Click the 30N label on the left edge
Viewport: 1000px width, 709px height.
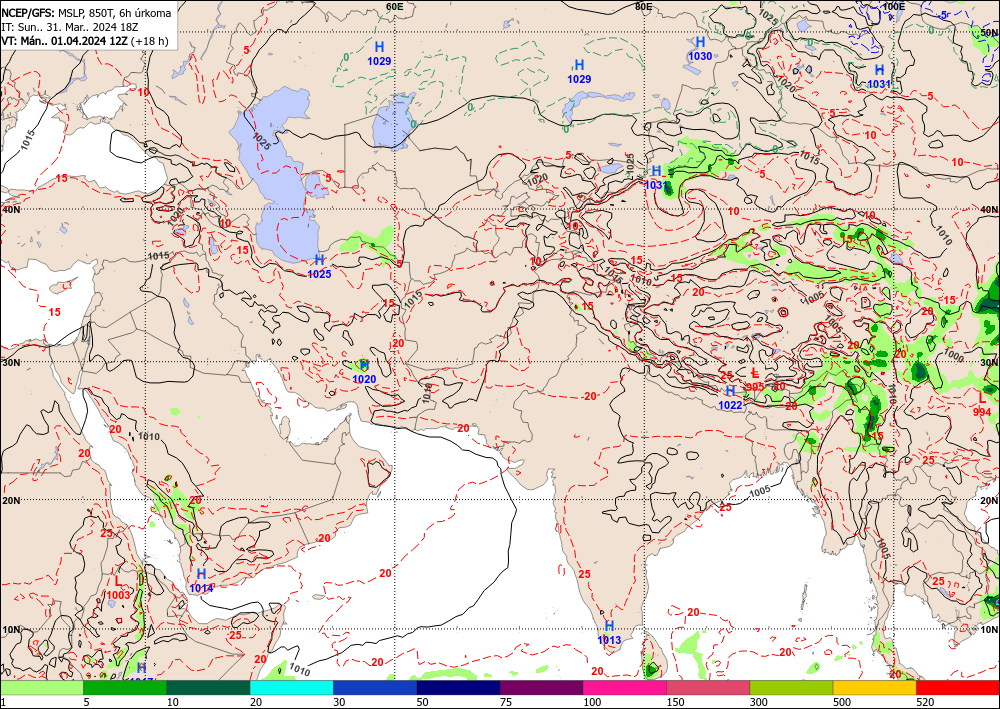[10, 362]
